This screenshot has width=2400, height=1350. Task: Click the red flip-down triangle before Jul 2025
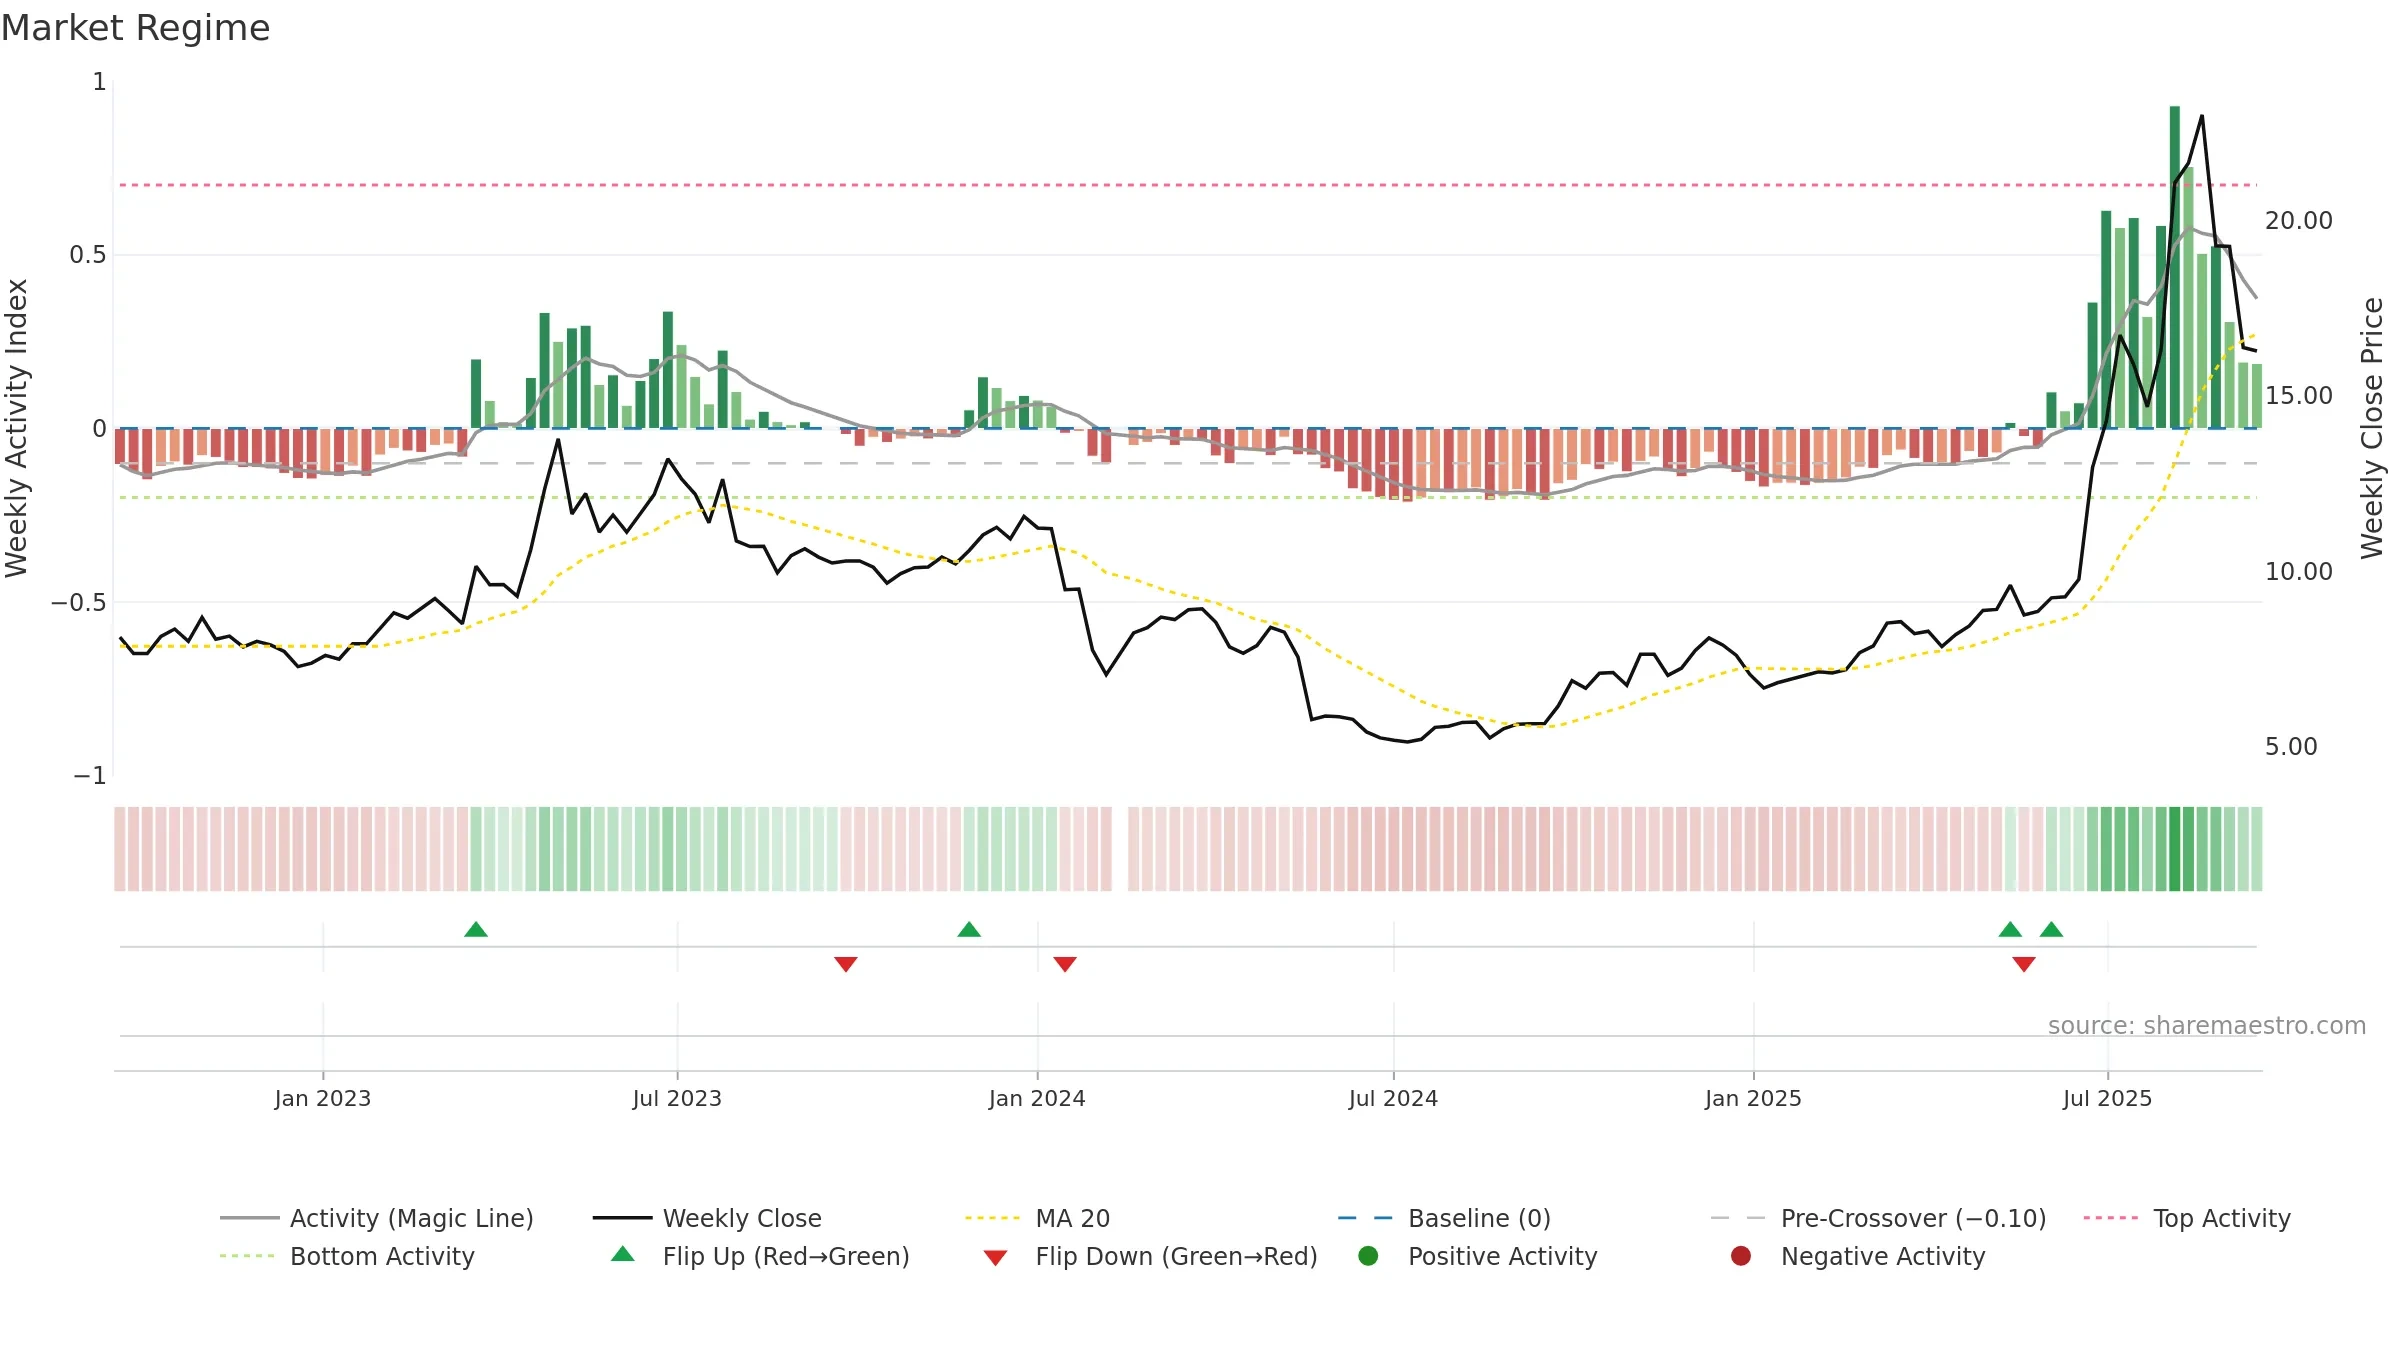coord(2024,964)
